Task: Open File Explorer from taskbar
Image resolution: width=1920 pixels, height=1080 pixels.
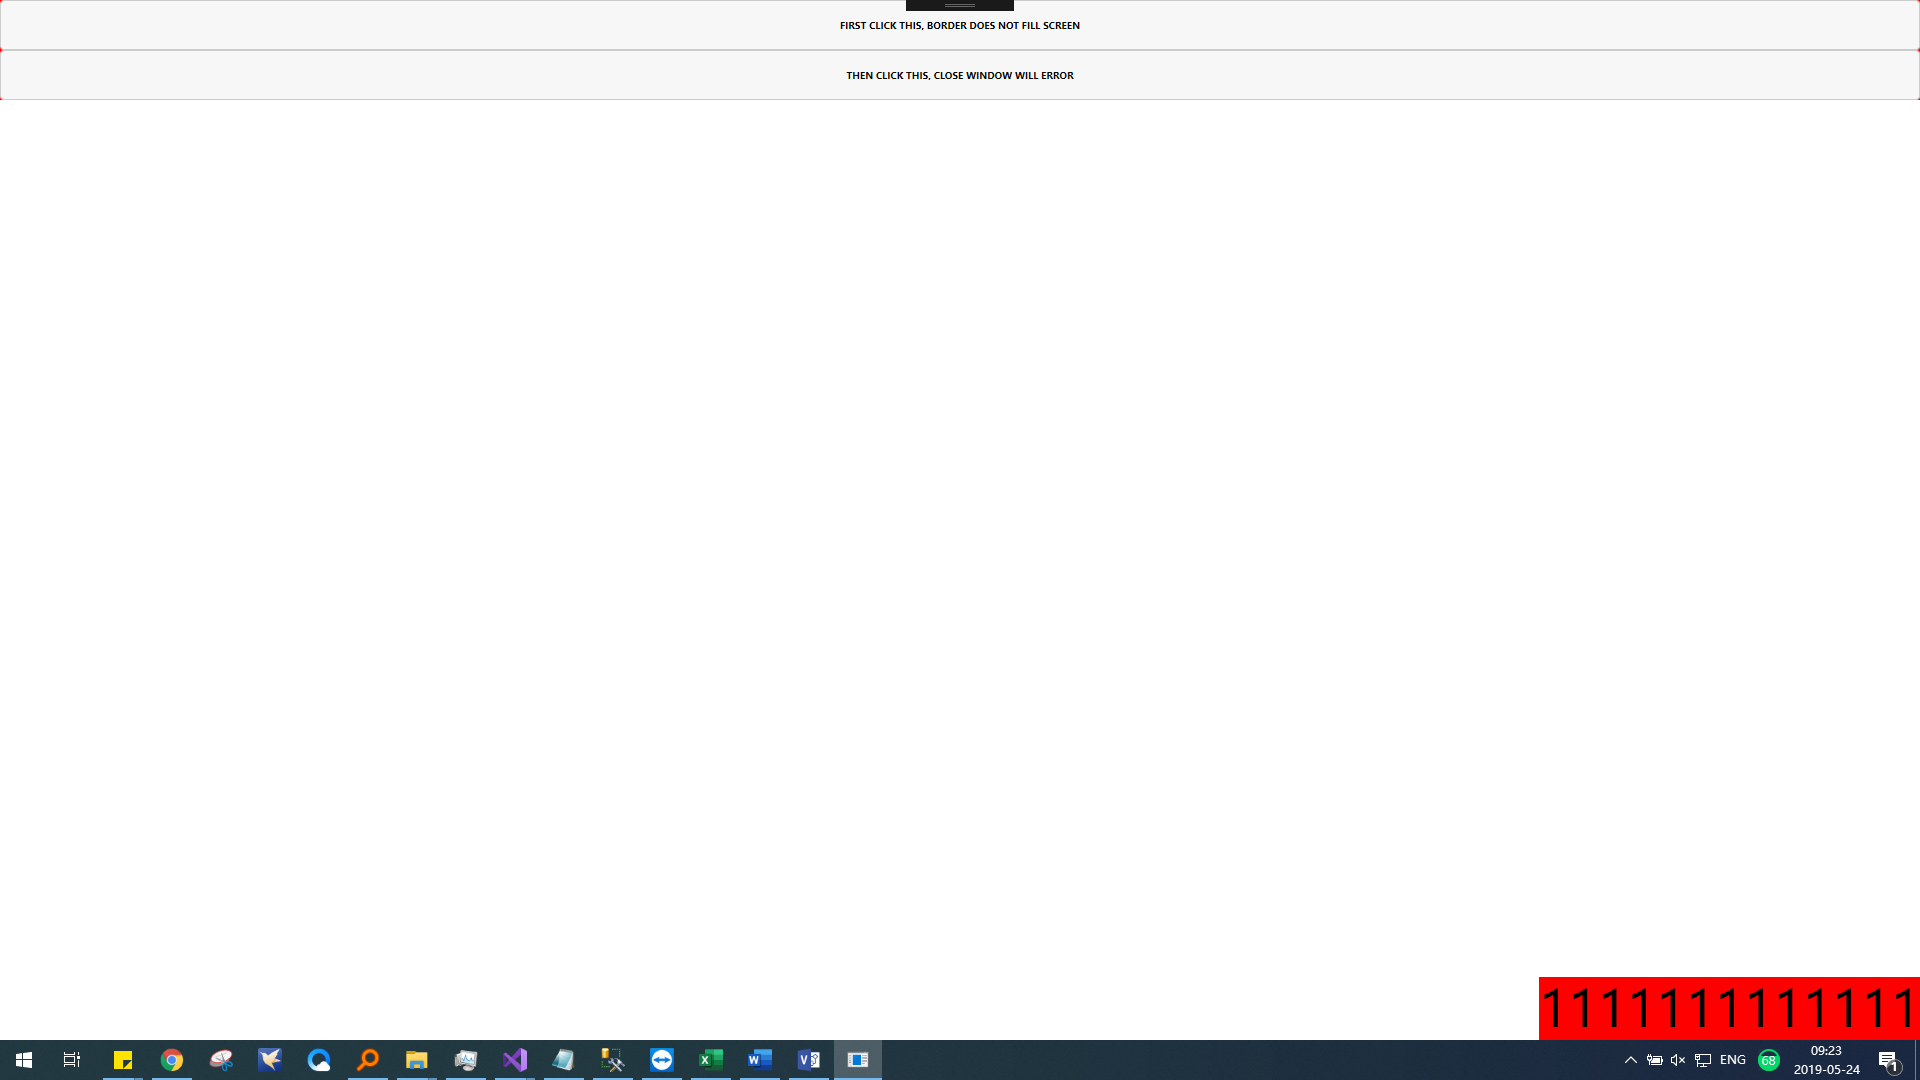Action: click(417, 1060)
